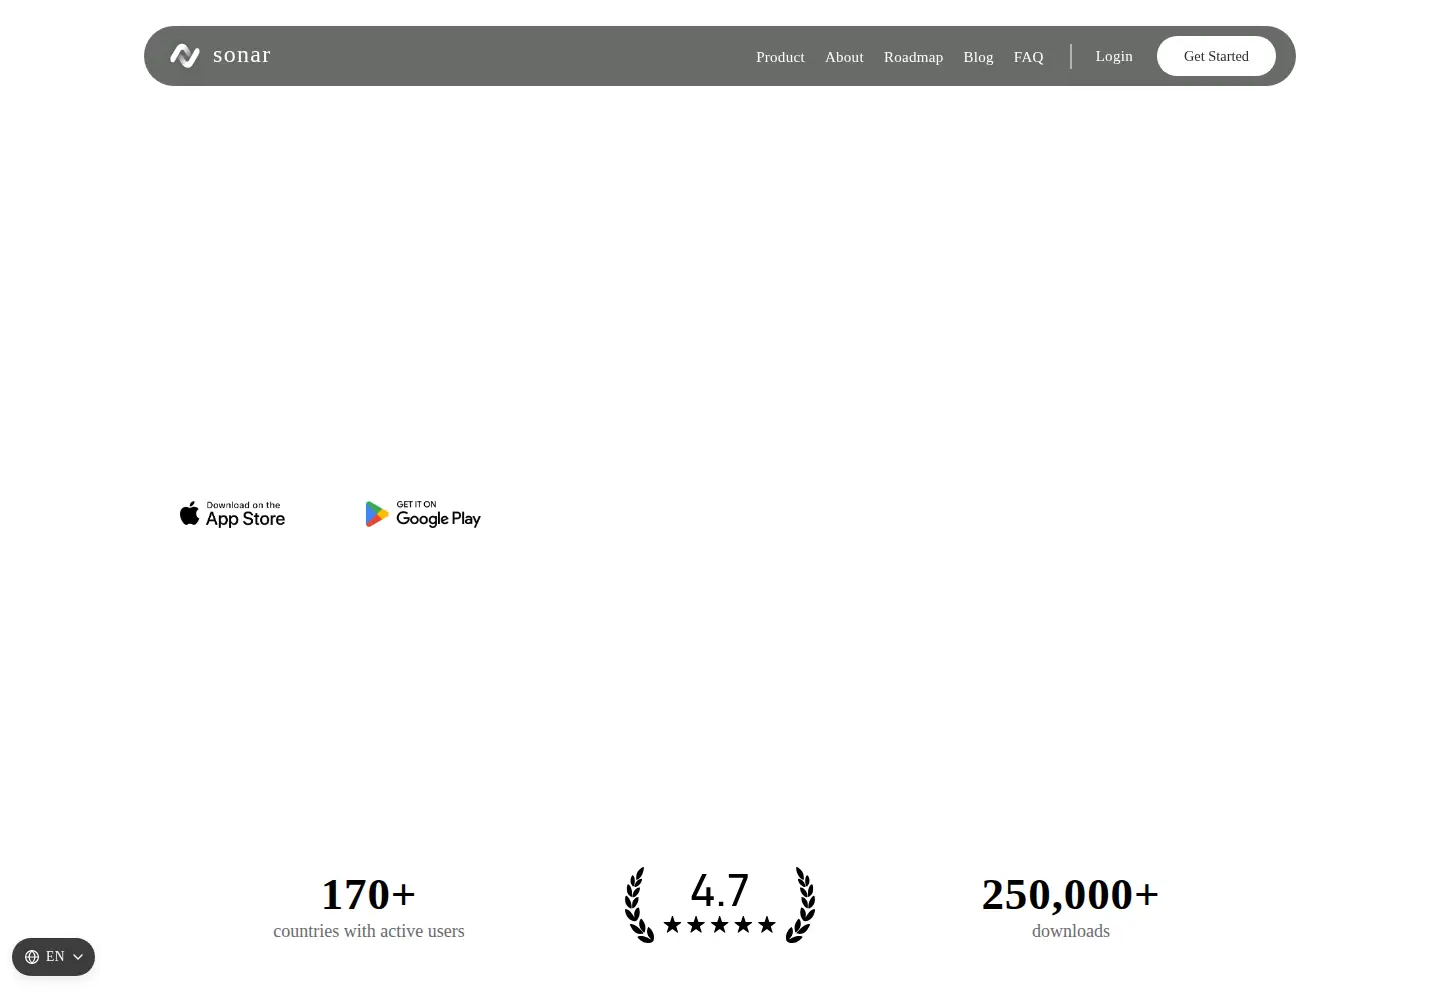This screenshot has width=1440, height=1000.
Task: Download on the App Store badge
Action: [232, 514]
